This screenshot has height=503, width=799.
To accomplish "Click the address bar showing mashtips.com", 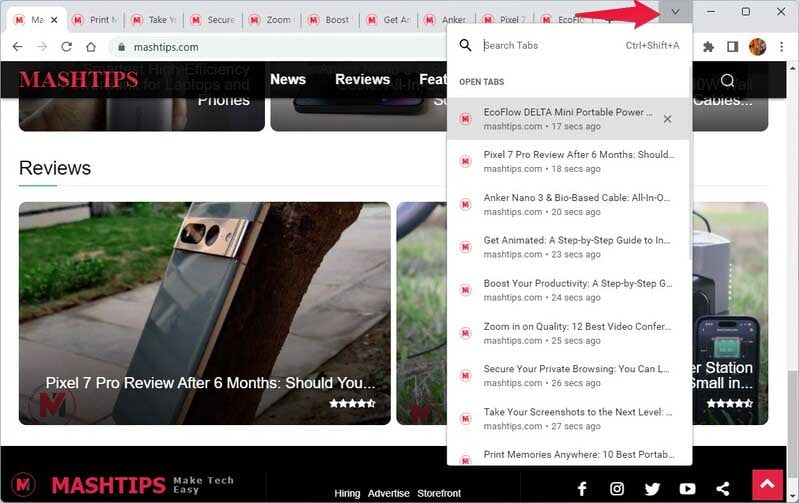I will click(x=278, y=47).
